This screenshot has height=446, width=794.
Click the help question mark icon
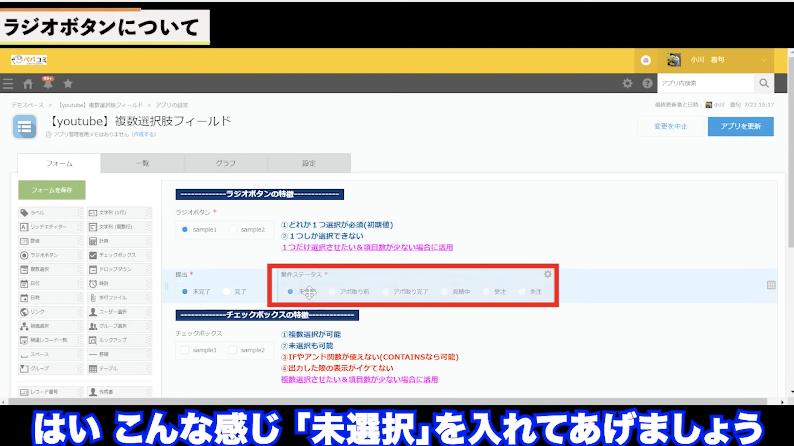pyautogui.click(x=647, y=83)
